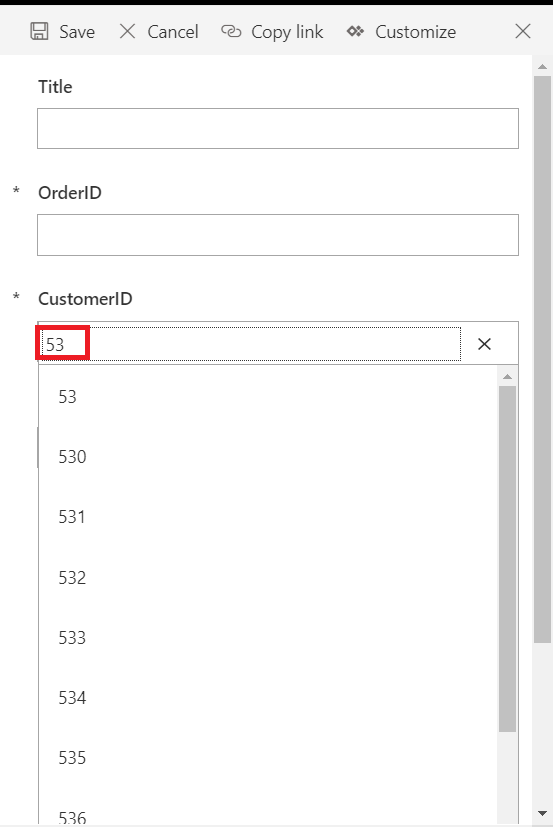Select 535 from the dropdown list
553x827 pixels.
point(268,758)
